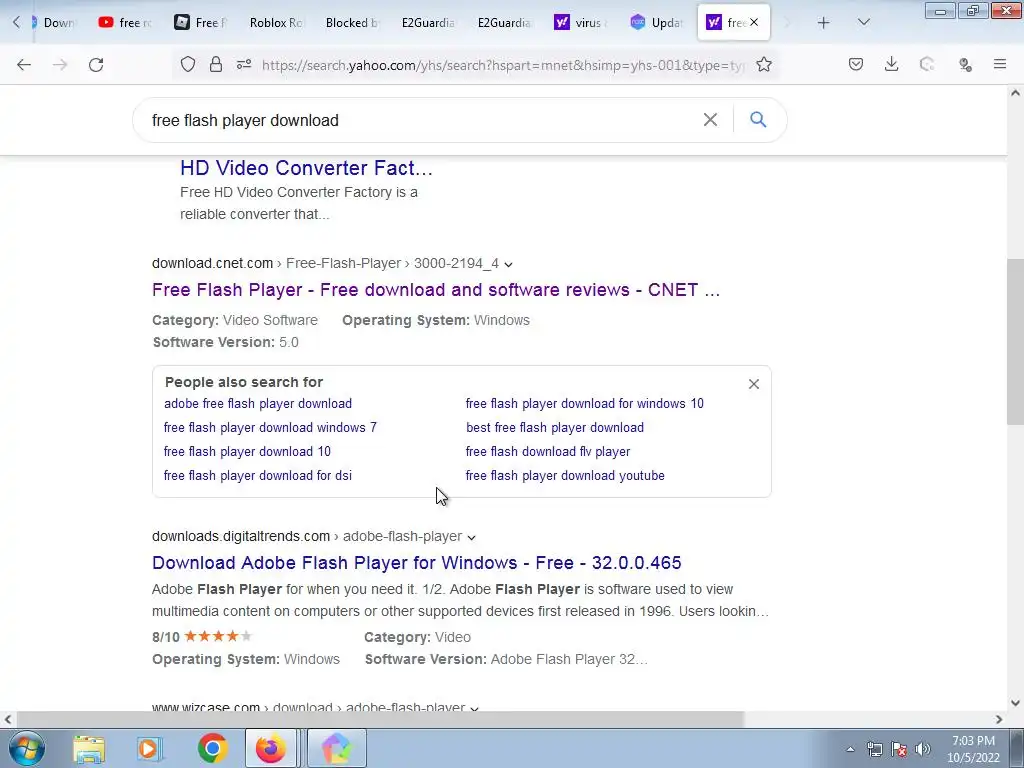The width and height of the screenshot is (1024, 768).
Task: Search 'free flash player download windows 7'
Action: pos(270,428)
